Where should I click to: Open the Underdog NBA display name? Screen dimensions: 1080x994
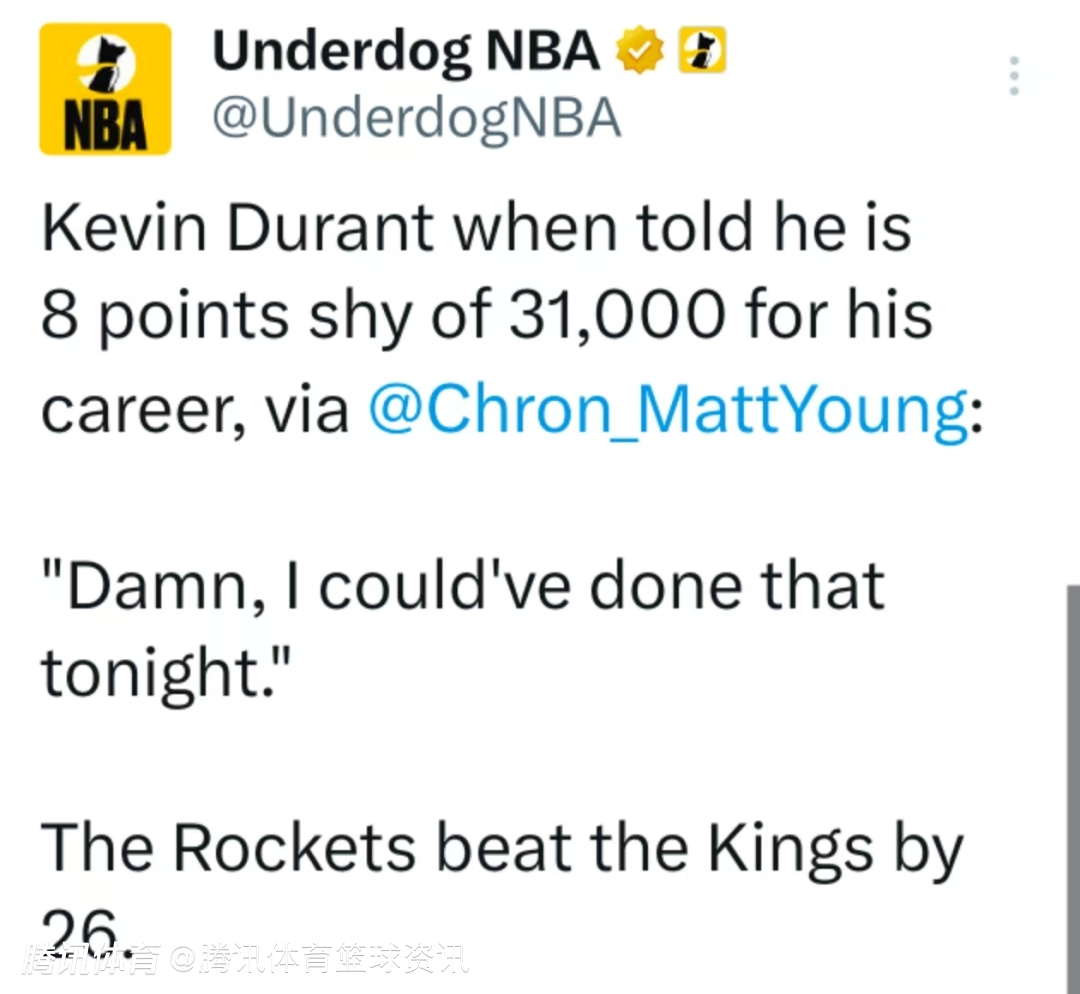tap(406, 52)
